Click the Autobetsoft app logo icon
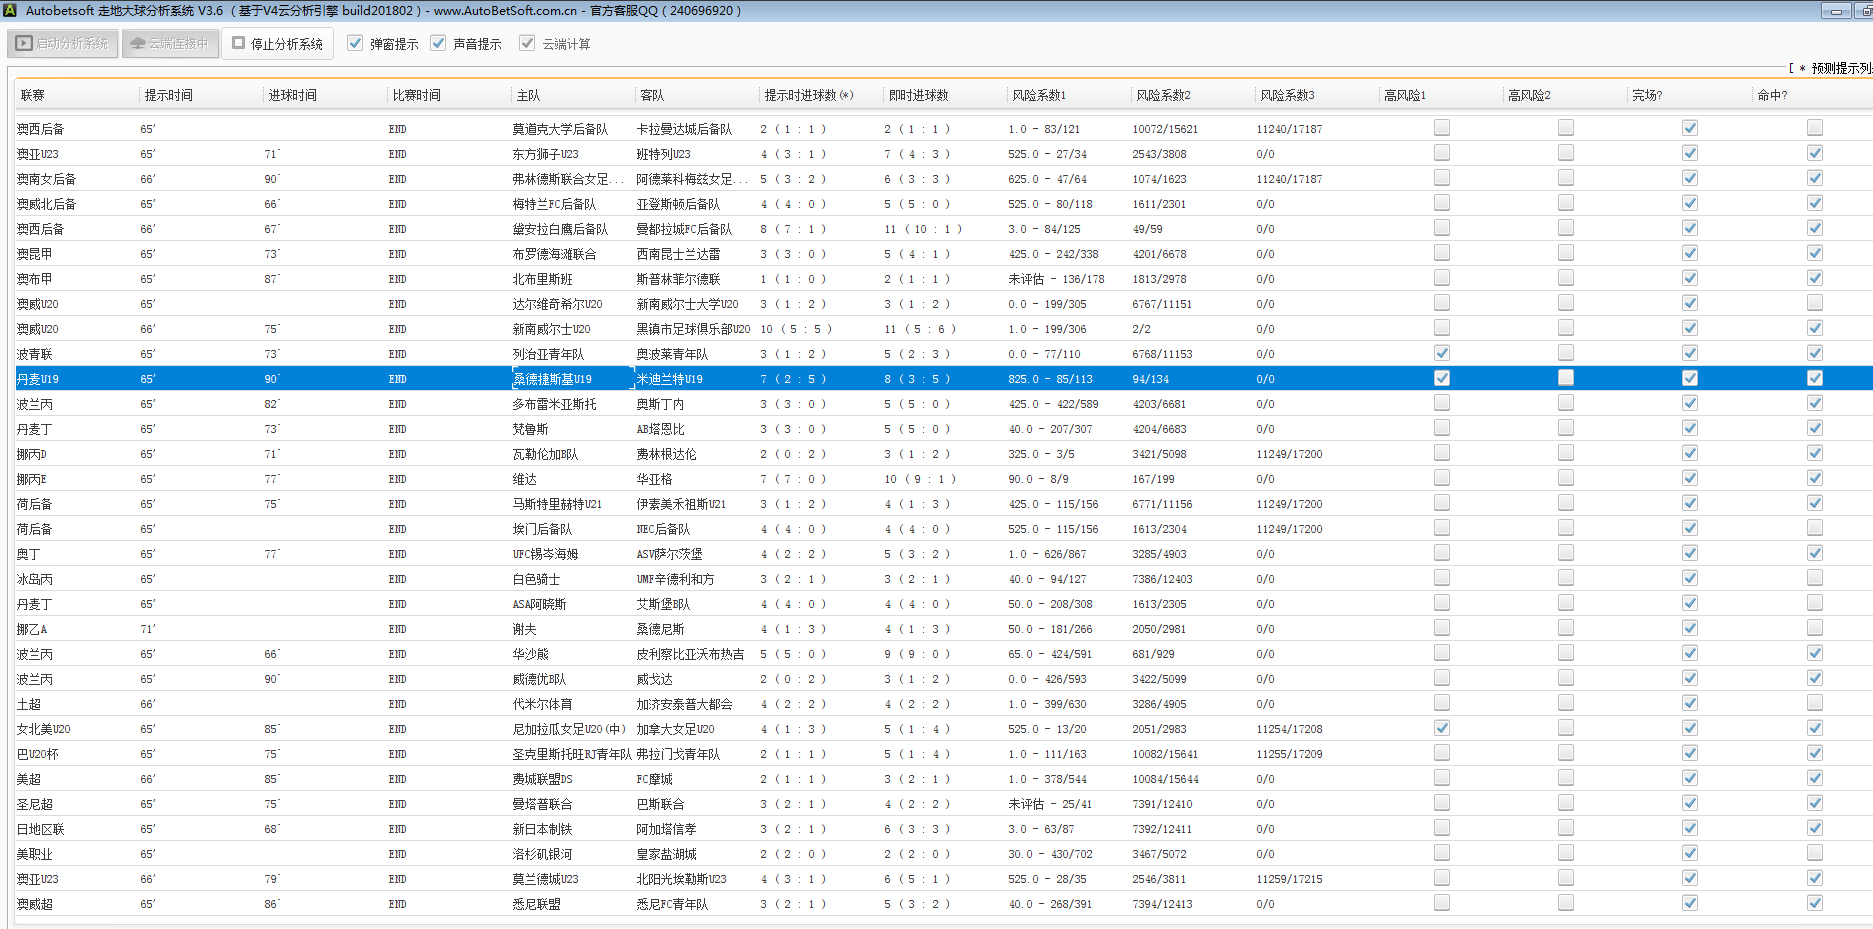Viewport: 1873px width, 929px height. (10, 10)
